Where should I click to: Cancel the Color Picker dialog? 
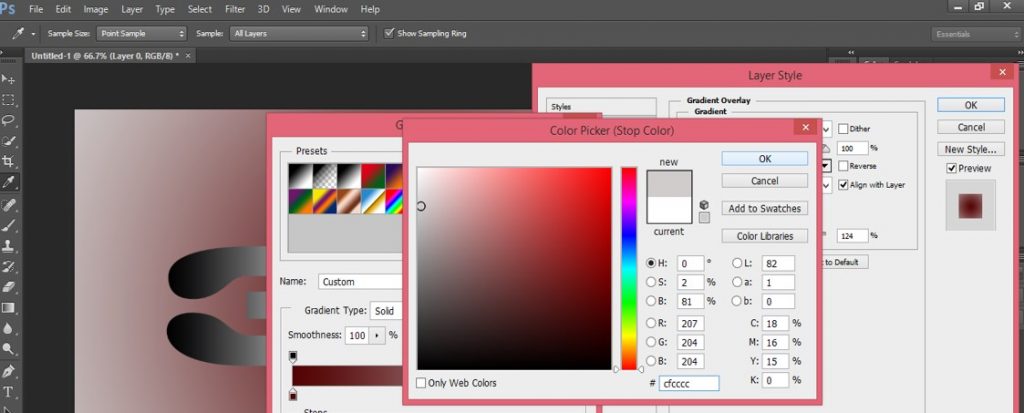click(x=765, y=181)
